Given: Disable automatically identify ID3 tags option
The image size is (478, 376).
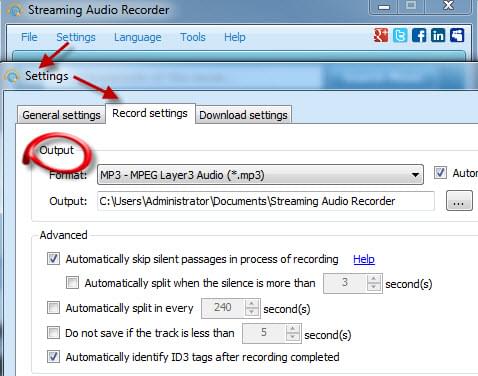Looking at the screenshot, I should 53,357.
